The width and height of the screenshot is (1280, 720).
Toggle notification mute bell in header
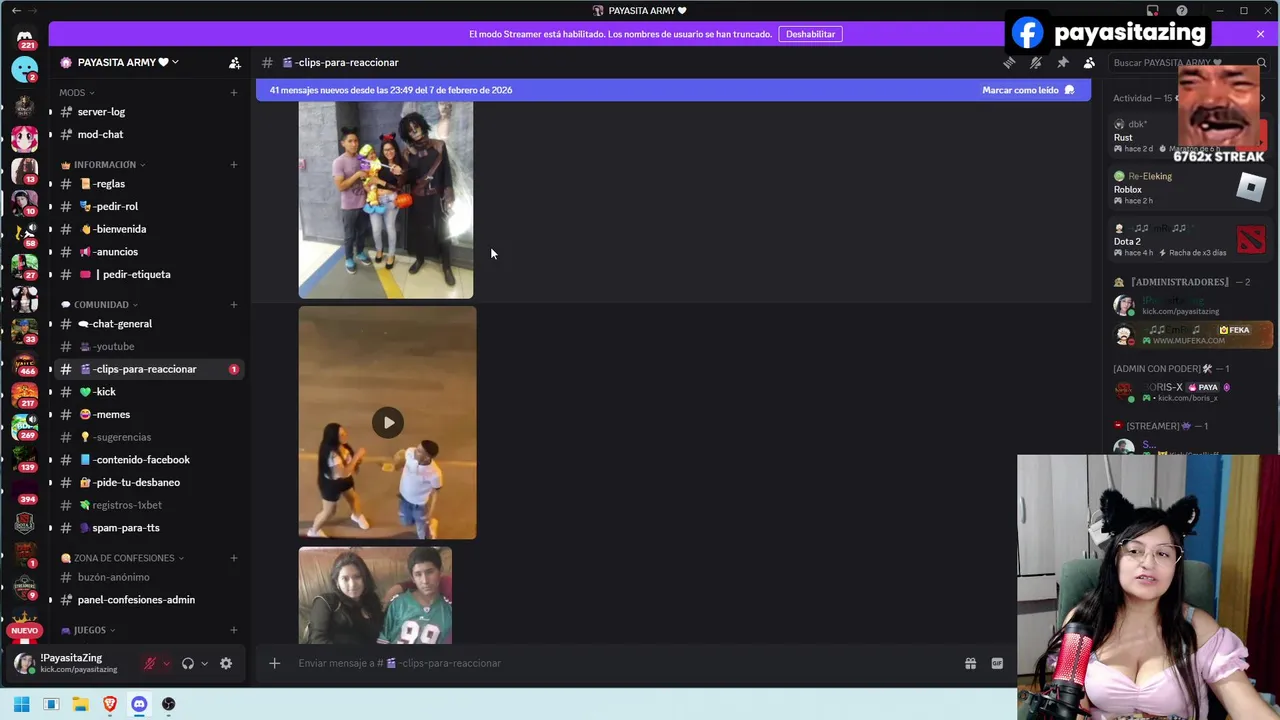(x=1036, y=62)
